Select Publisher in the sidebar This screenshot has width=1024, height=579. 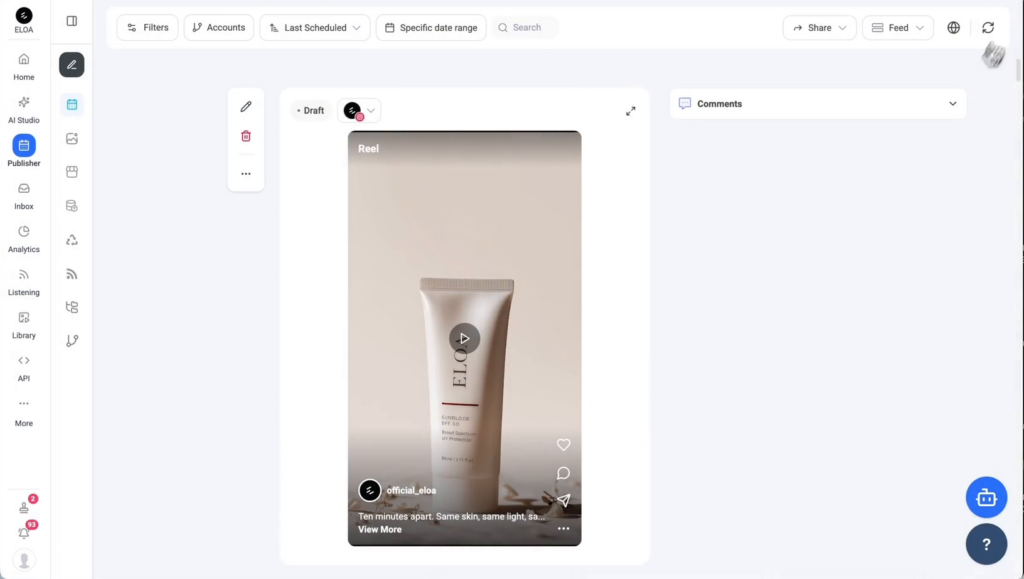[x=24, y=151]
